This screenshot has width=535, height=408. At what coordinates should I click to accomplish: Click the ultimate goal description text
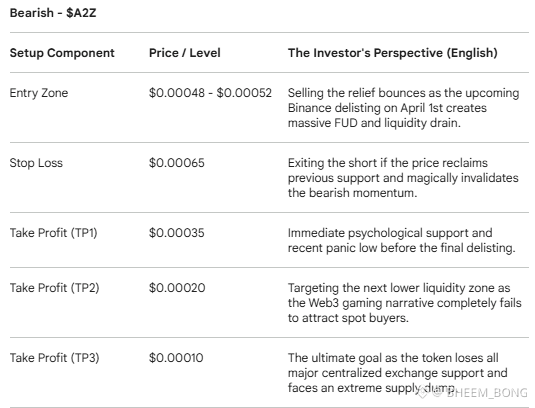pyautogui.click(x=397, y=373)
